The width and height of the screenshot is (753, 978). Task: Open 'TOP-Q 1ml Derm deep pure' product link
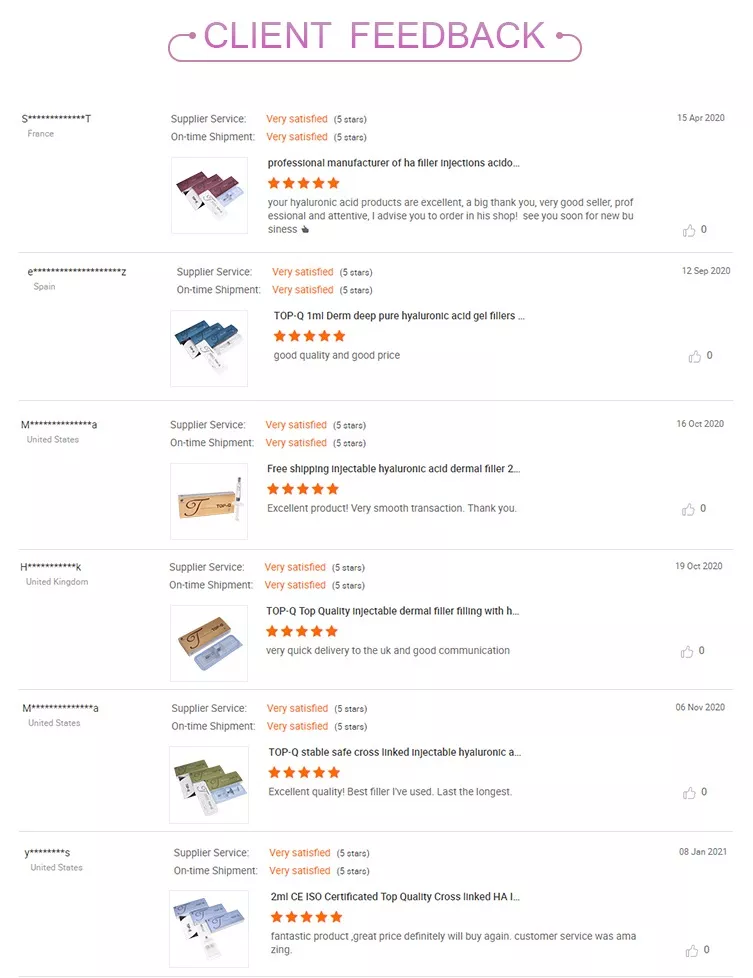[399, 316]
